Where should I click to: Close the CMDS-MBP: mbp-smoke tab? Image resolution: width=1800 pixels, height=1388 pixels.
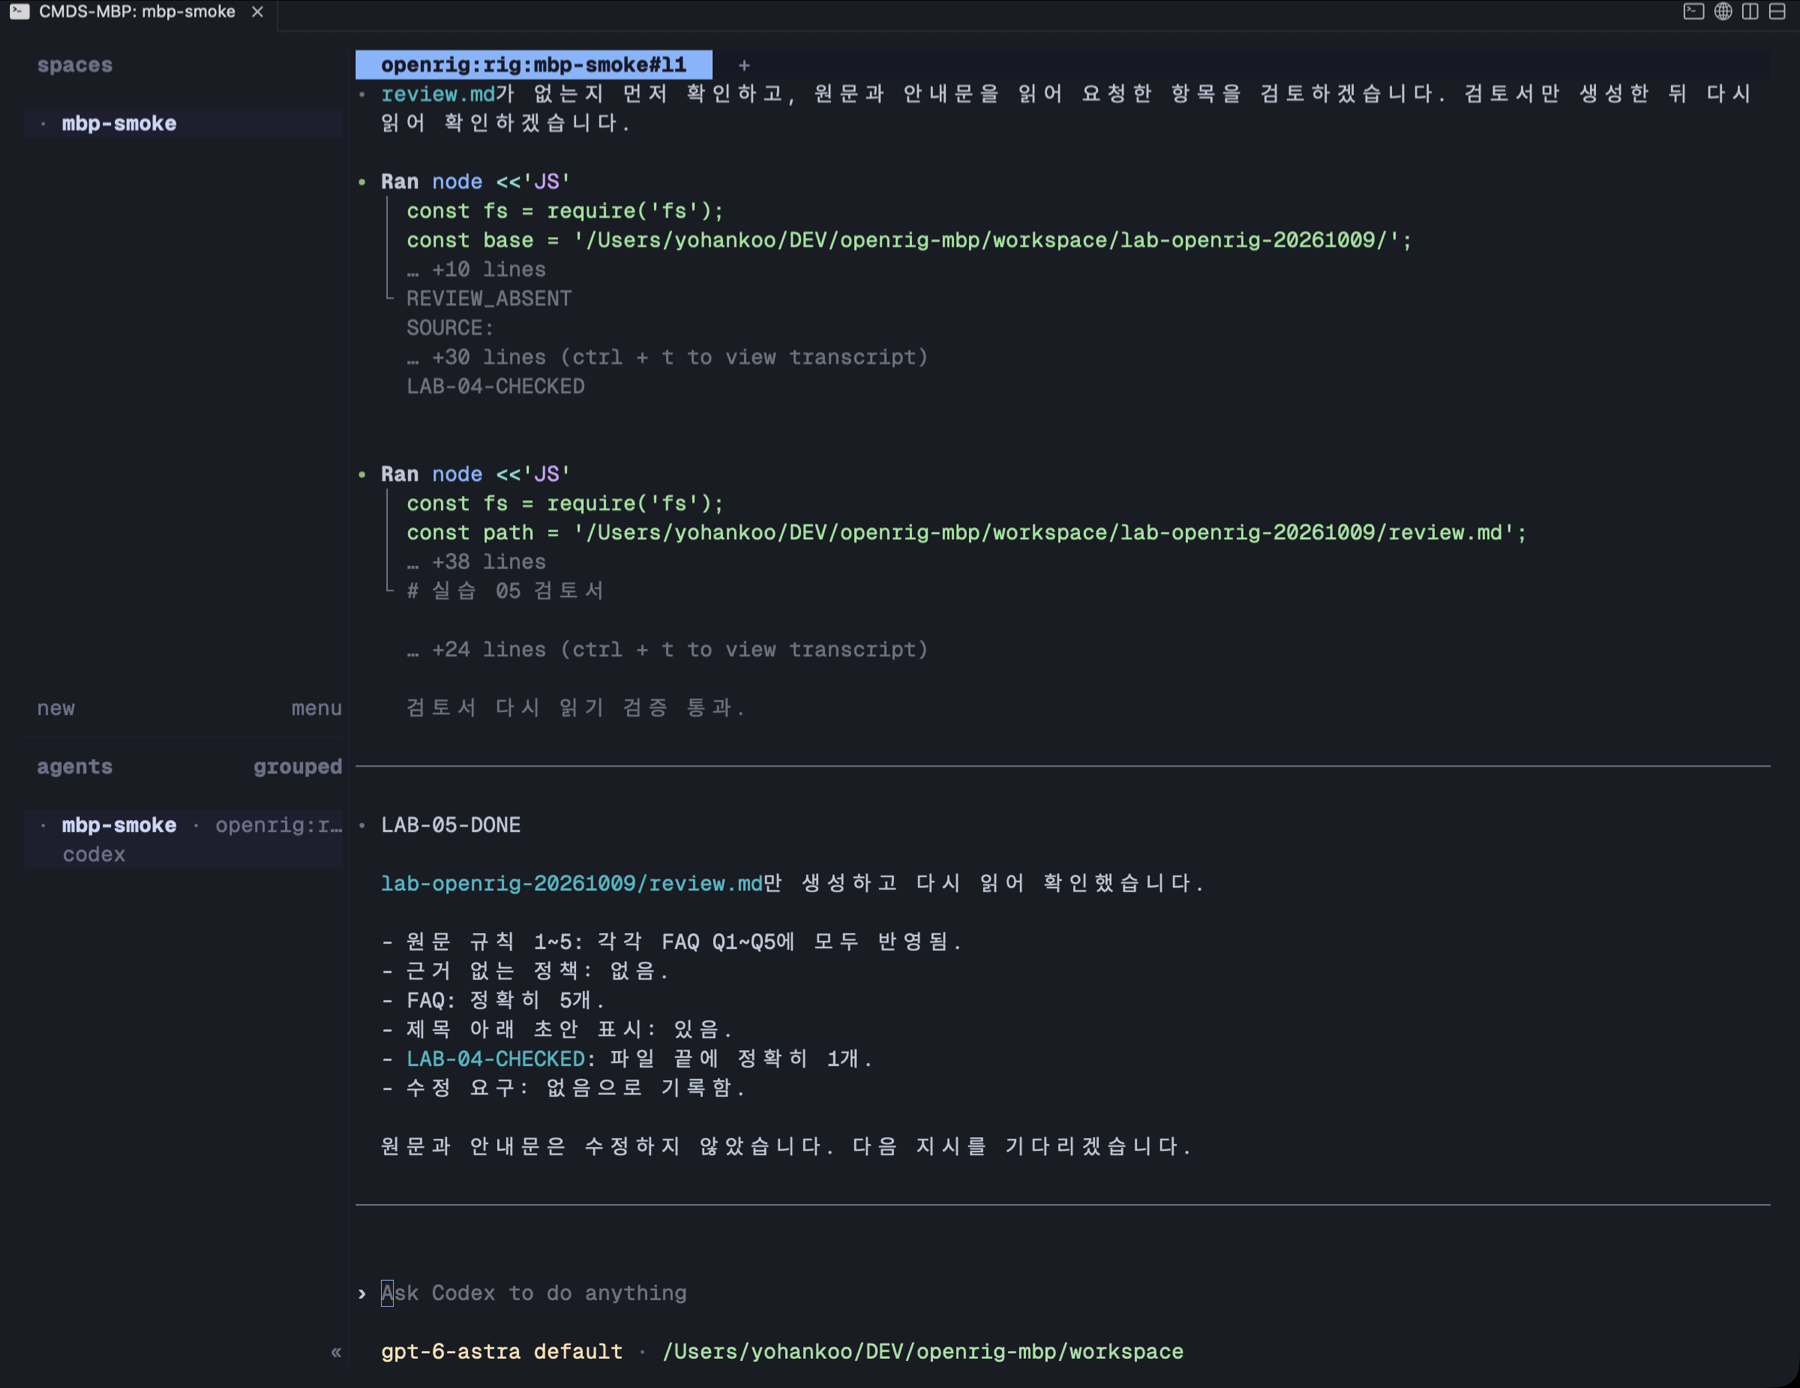pyautogui.click(x=257, y=12)
